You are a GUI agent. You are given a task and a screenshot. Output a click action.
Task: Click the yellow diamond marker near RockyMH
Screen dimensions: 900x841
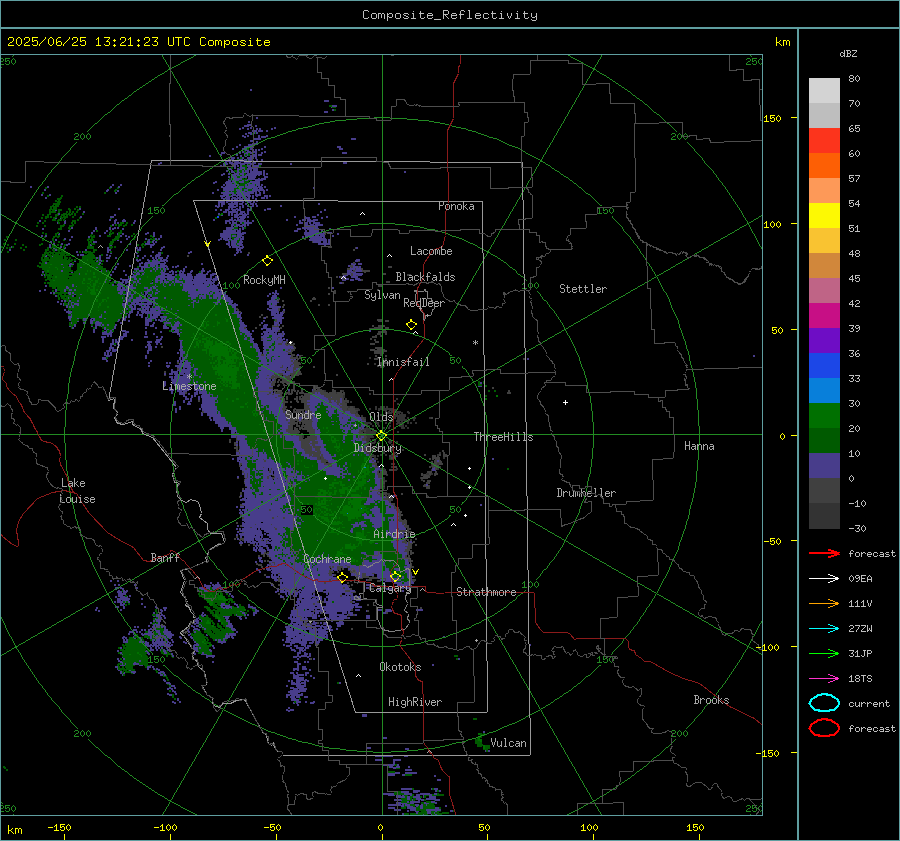[267, 261]
